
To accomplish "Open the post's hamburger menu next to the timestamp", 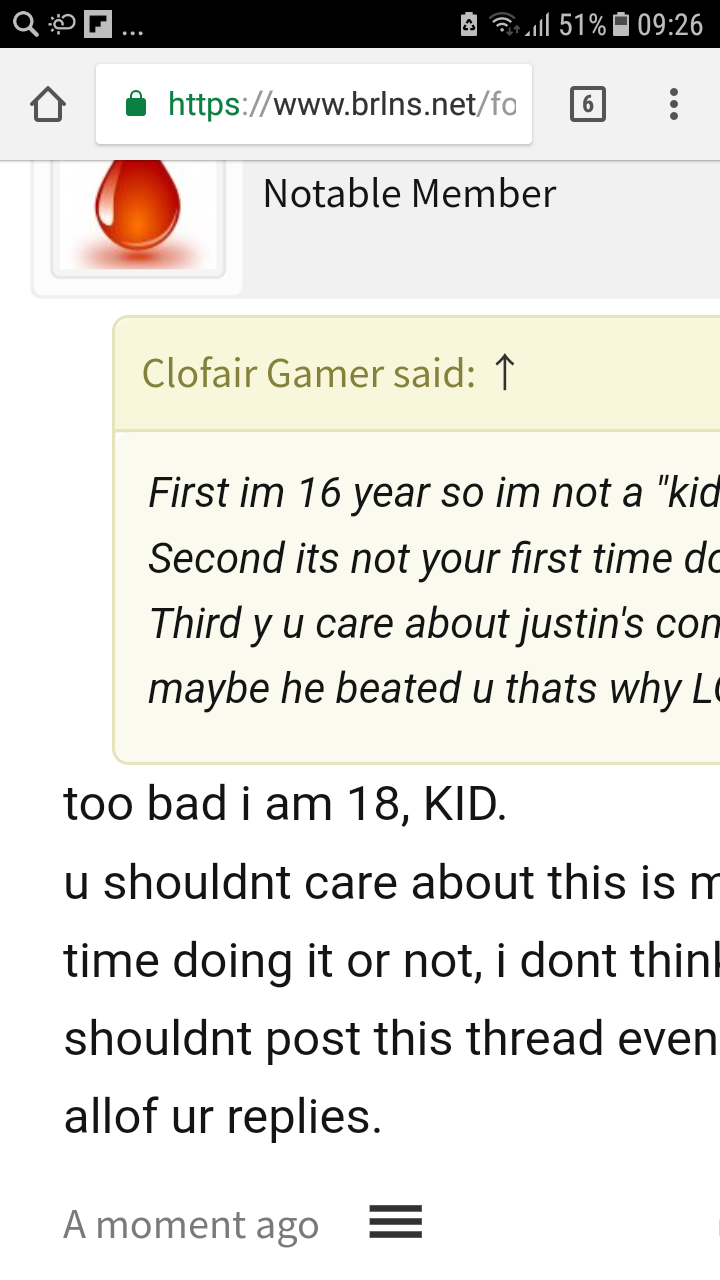I will click(x=396, y=1222).
